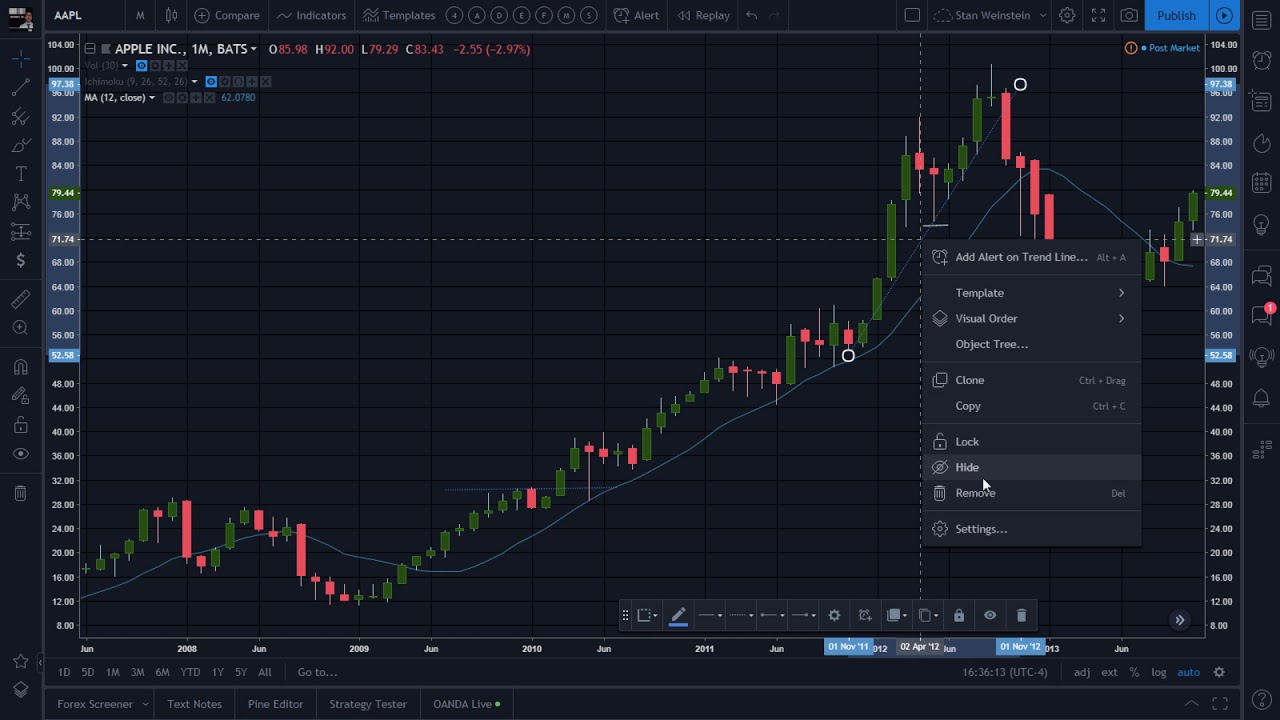Open the chart patterns tool
1280x720 pixels.
tap(20, 203)
